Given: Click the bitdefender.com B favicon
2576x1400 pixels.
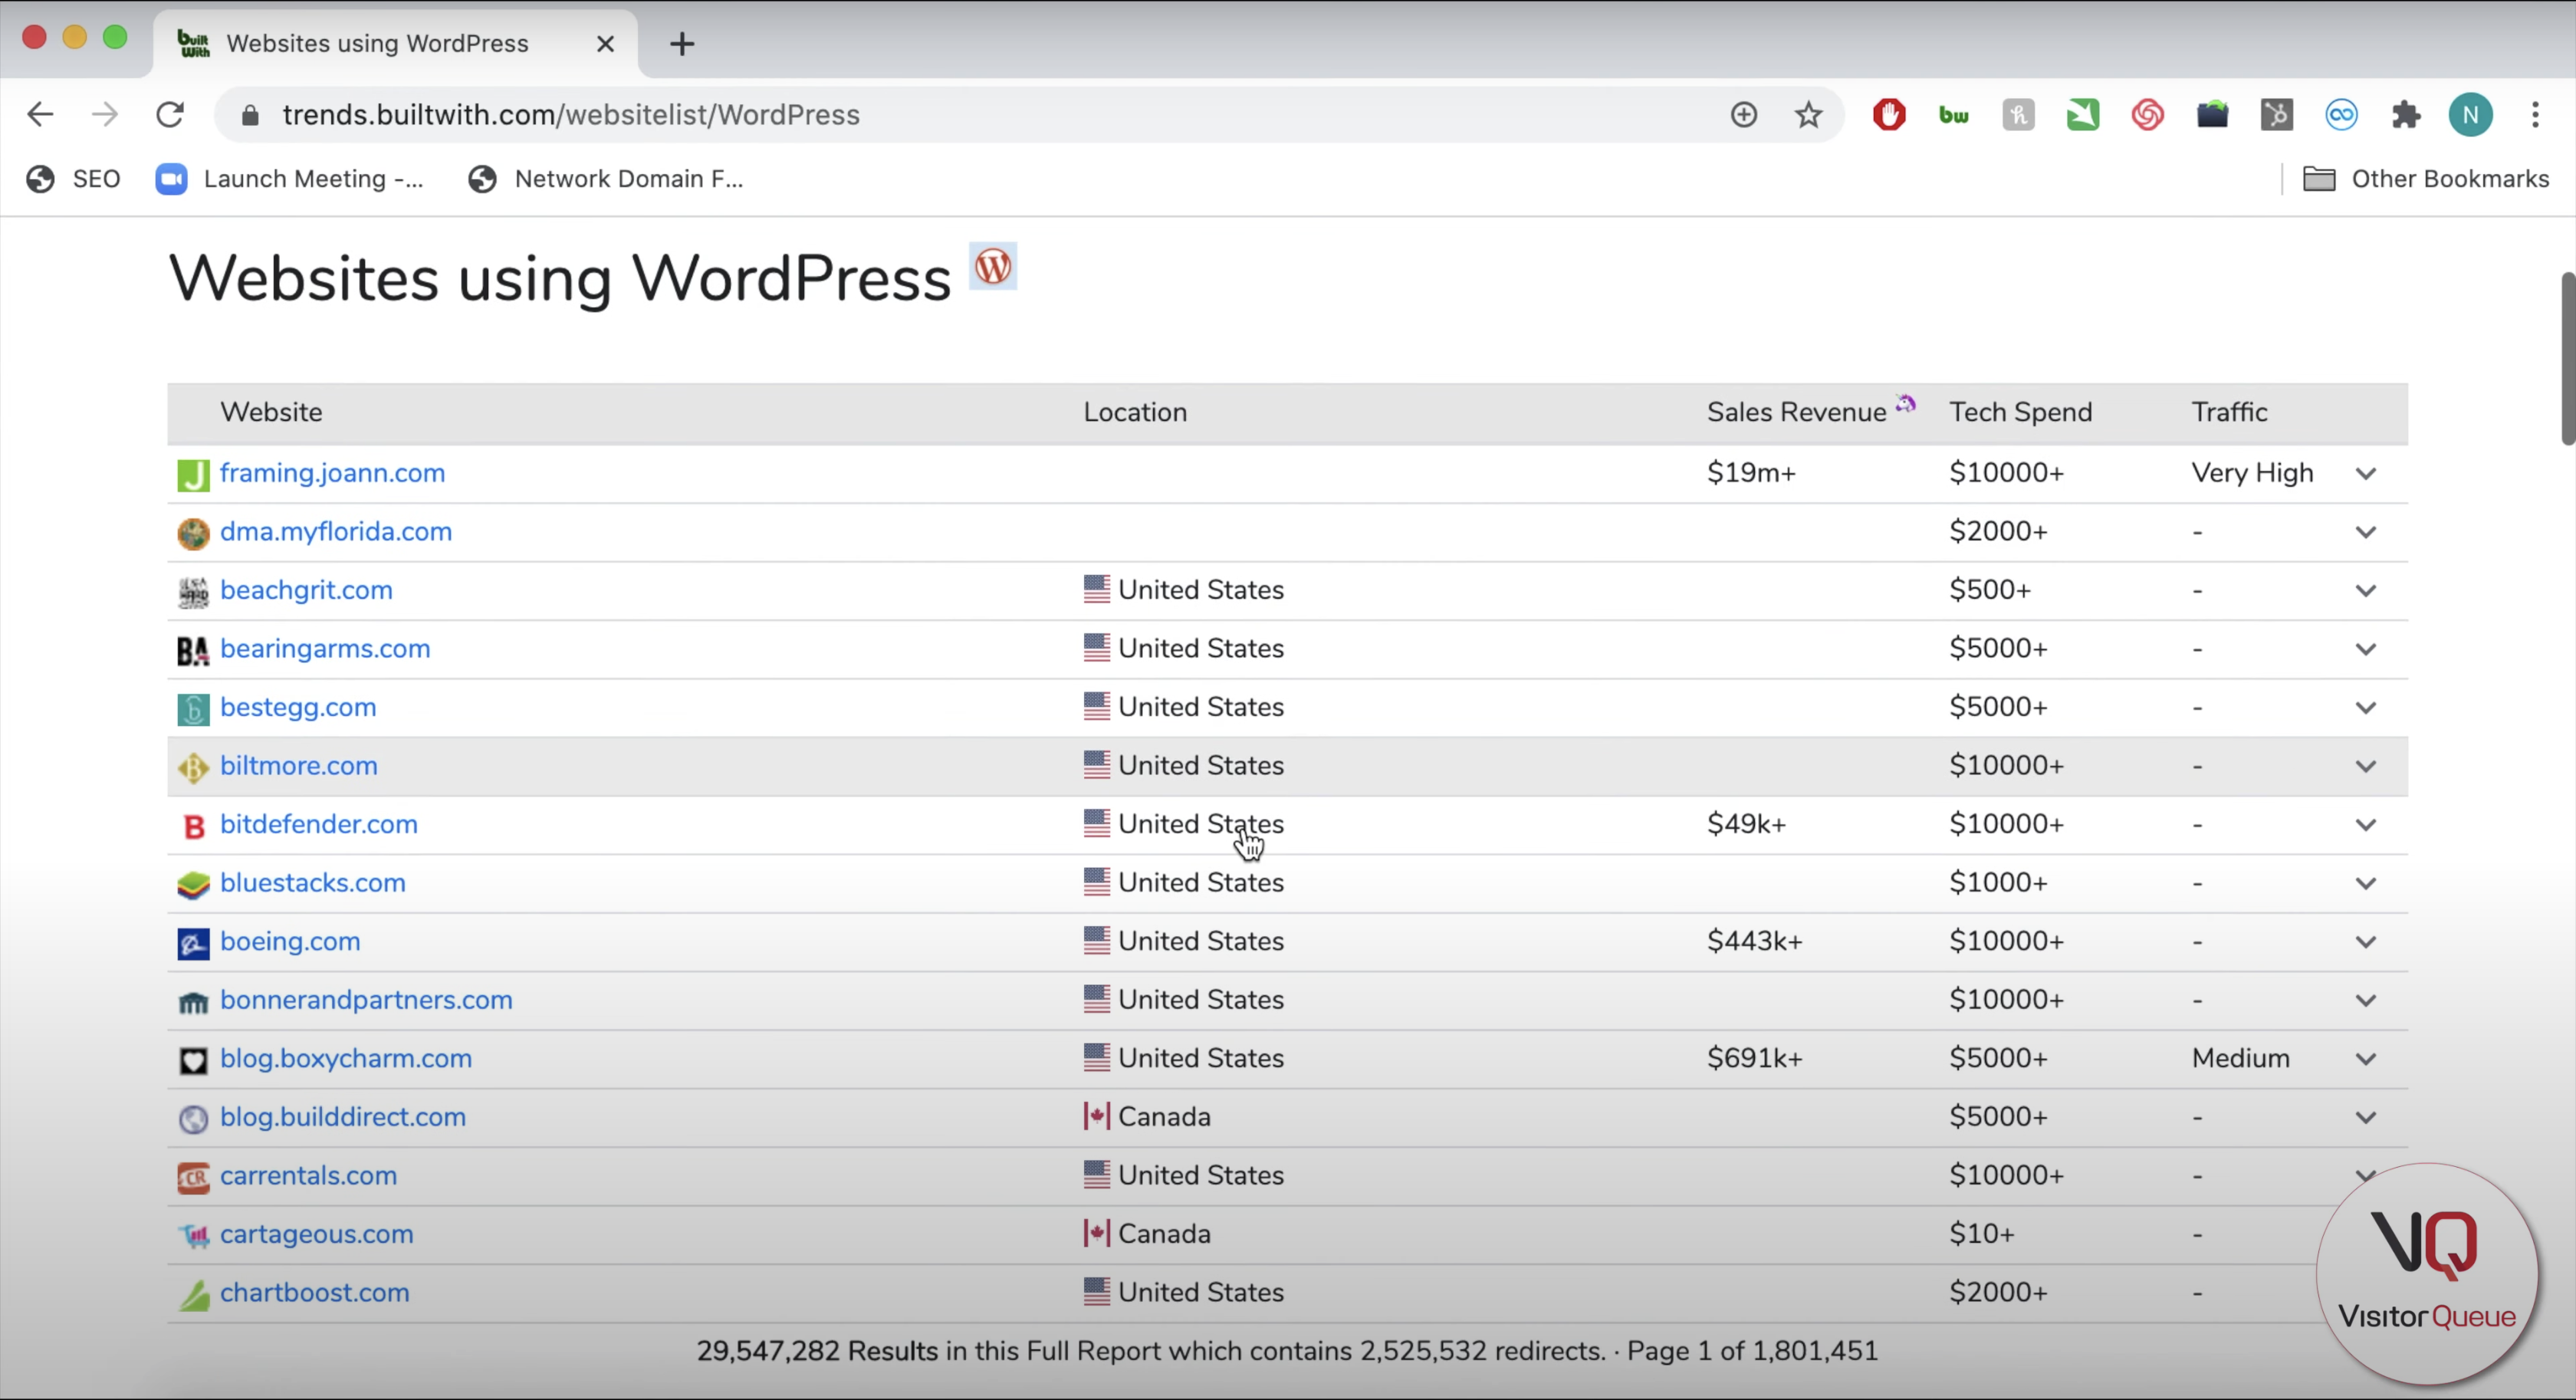Looking at the screenshot, I should [x=193, y=826].
